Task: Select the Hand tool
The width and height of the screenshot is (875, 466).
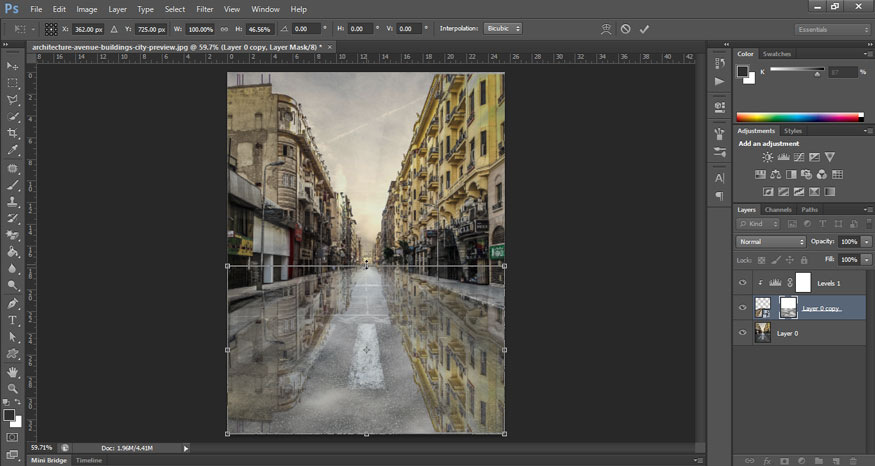Action: pyautogui.click(x=12, y=372)
